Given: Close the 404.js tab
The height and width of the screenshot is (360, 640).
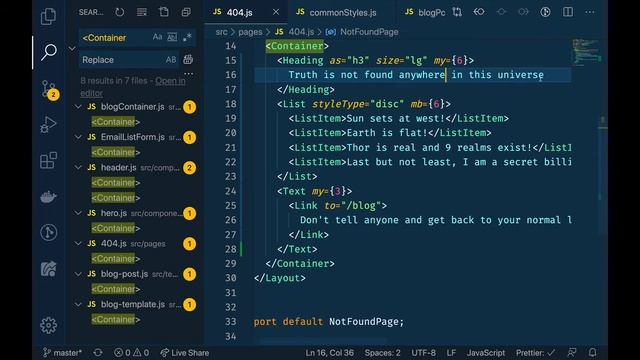Looking at the screenshot, I should (x=276, y=12).
